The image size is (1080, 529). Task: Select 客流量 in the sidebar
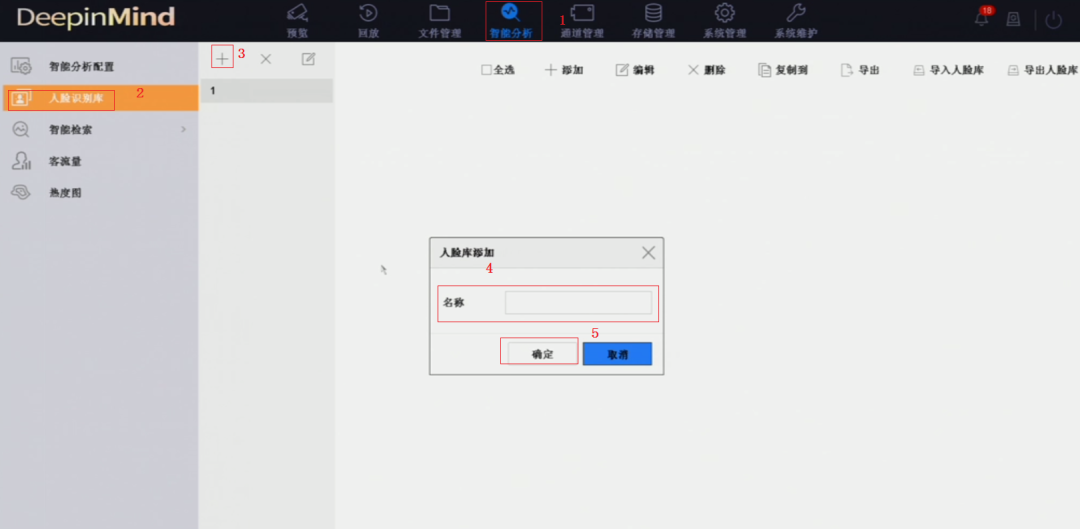tap(65, 161)
